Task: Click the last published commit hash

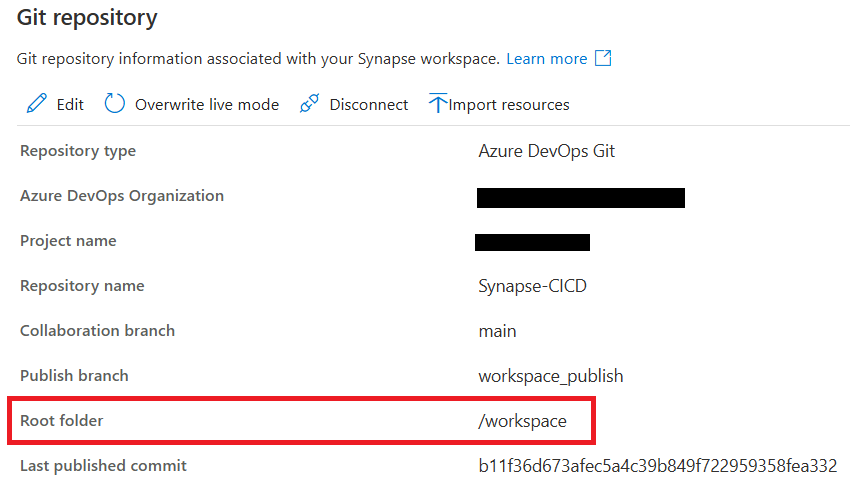Action: [657, 466]
